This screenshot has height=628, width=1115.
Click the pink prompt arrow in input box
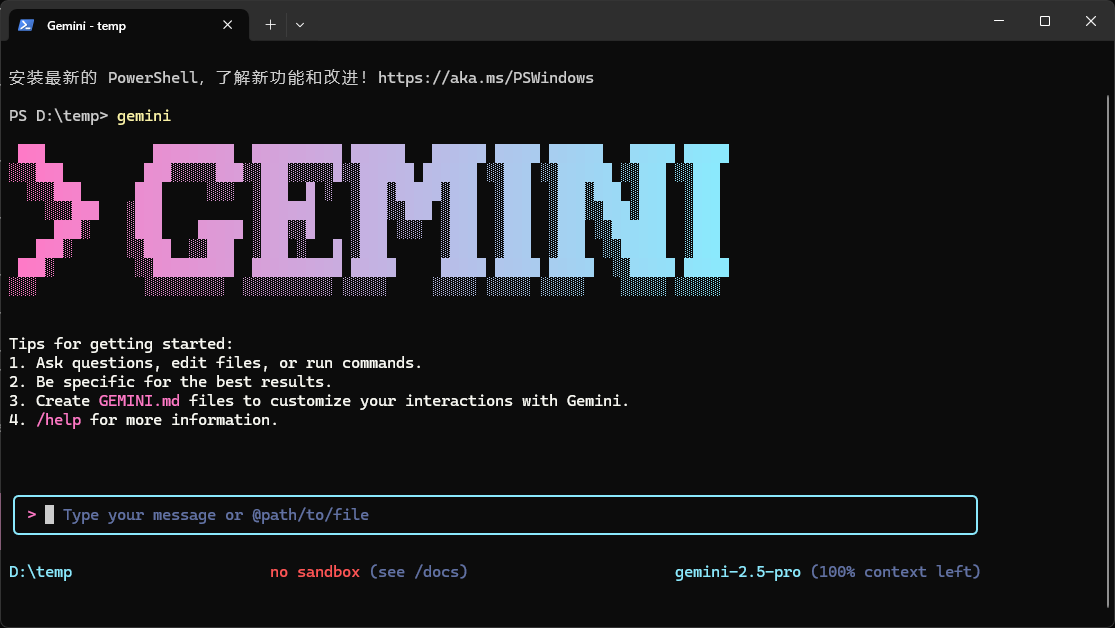pyautogui.click(x=32, y=514)
